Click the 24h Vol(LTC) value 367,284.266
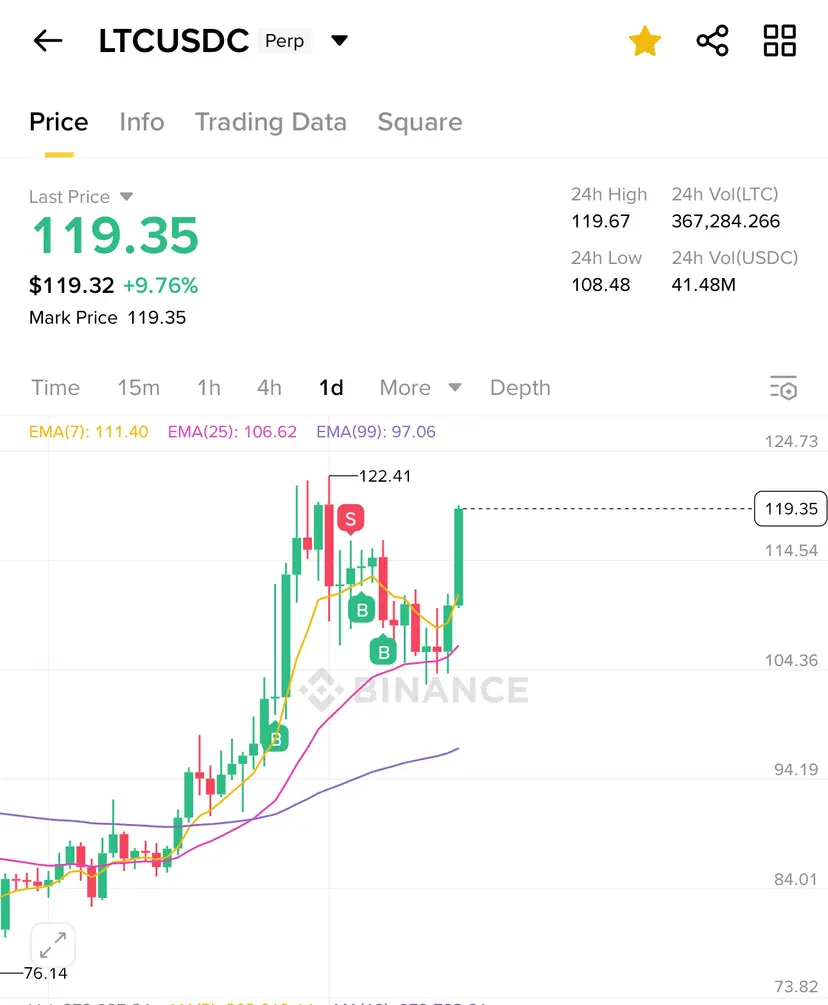This screenshot has width=828, height=1005. click(x=725, y=221)
